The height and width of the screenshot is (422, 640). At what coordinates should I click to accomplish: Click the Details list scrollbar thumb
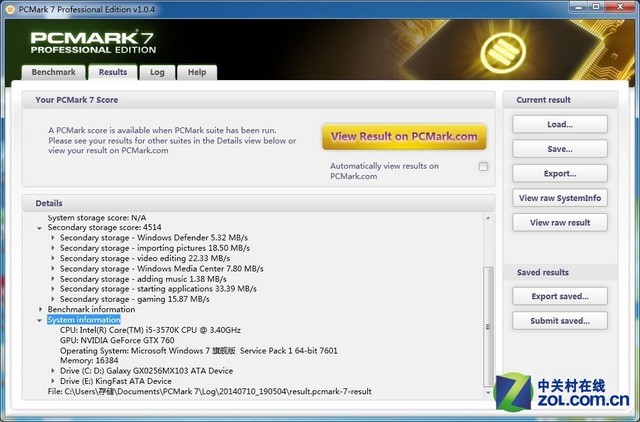(488, 326)
